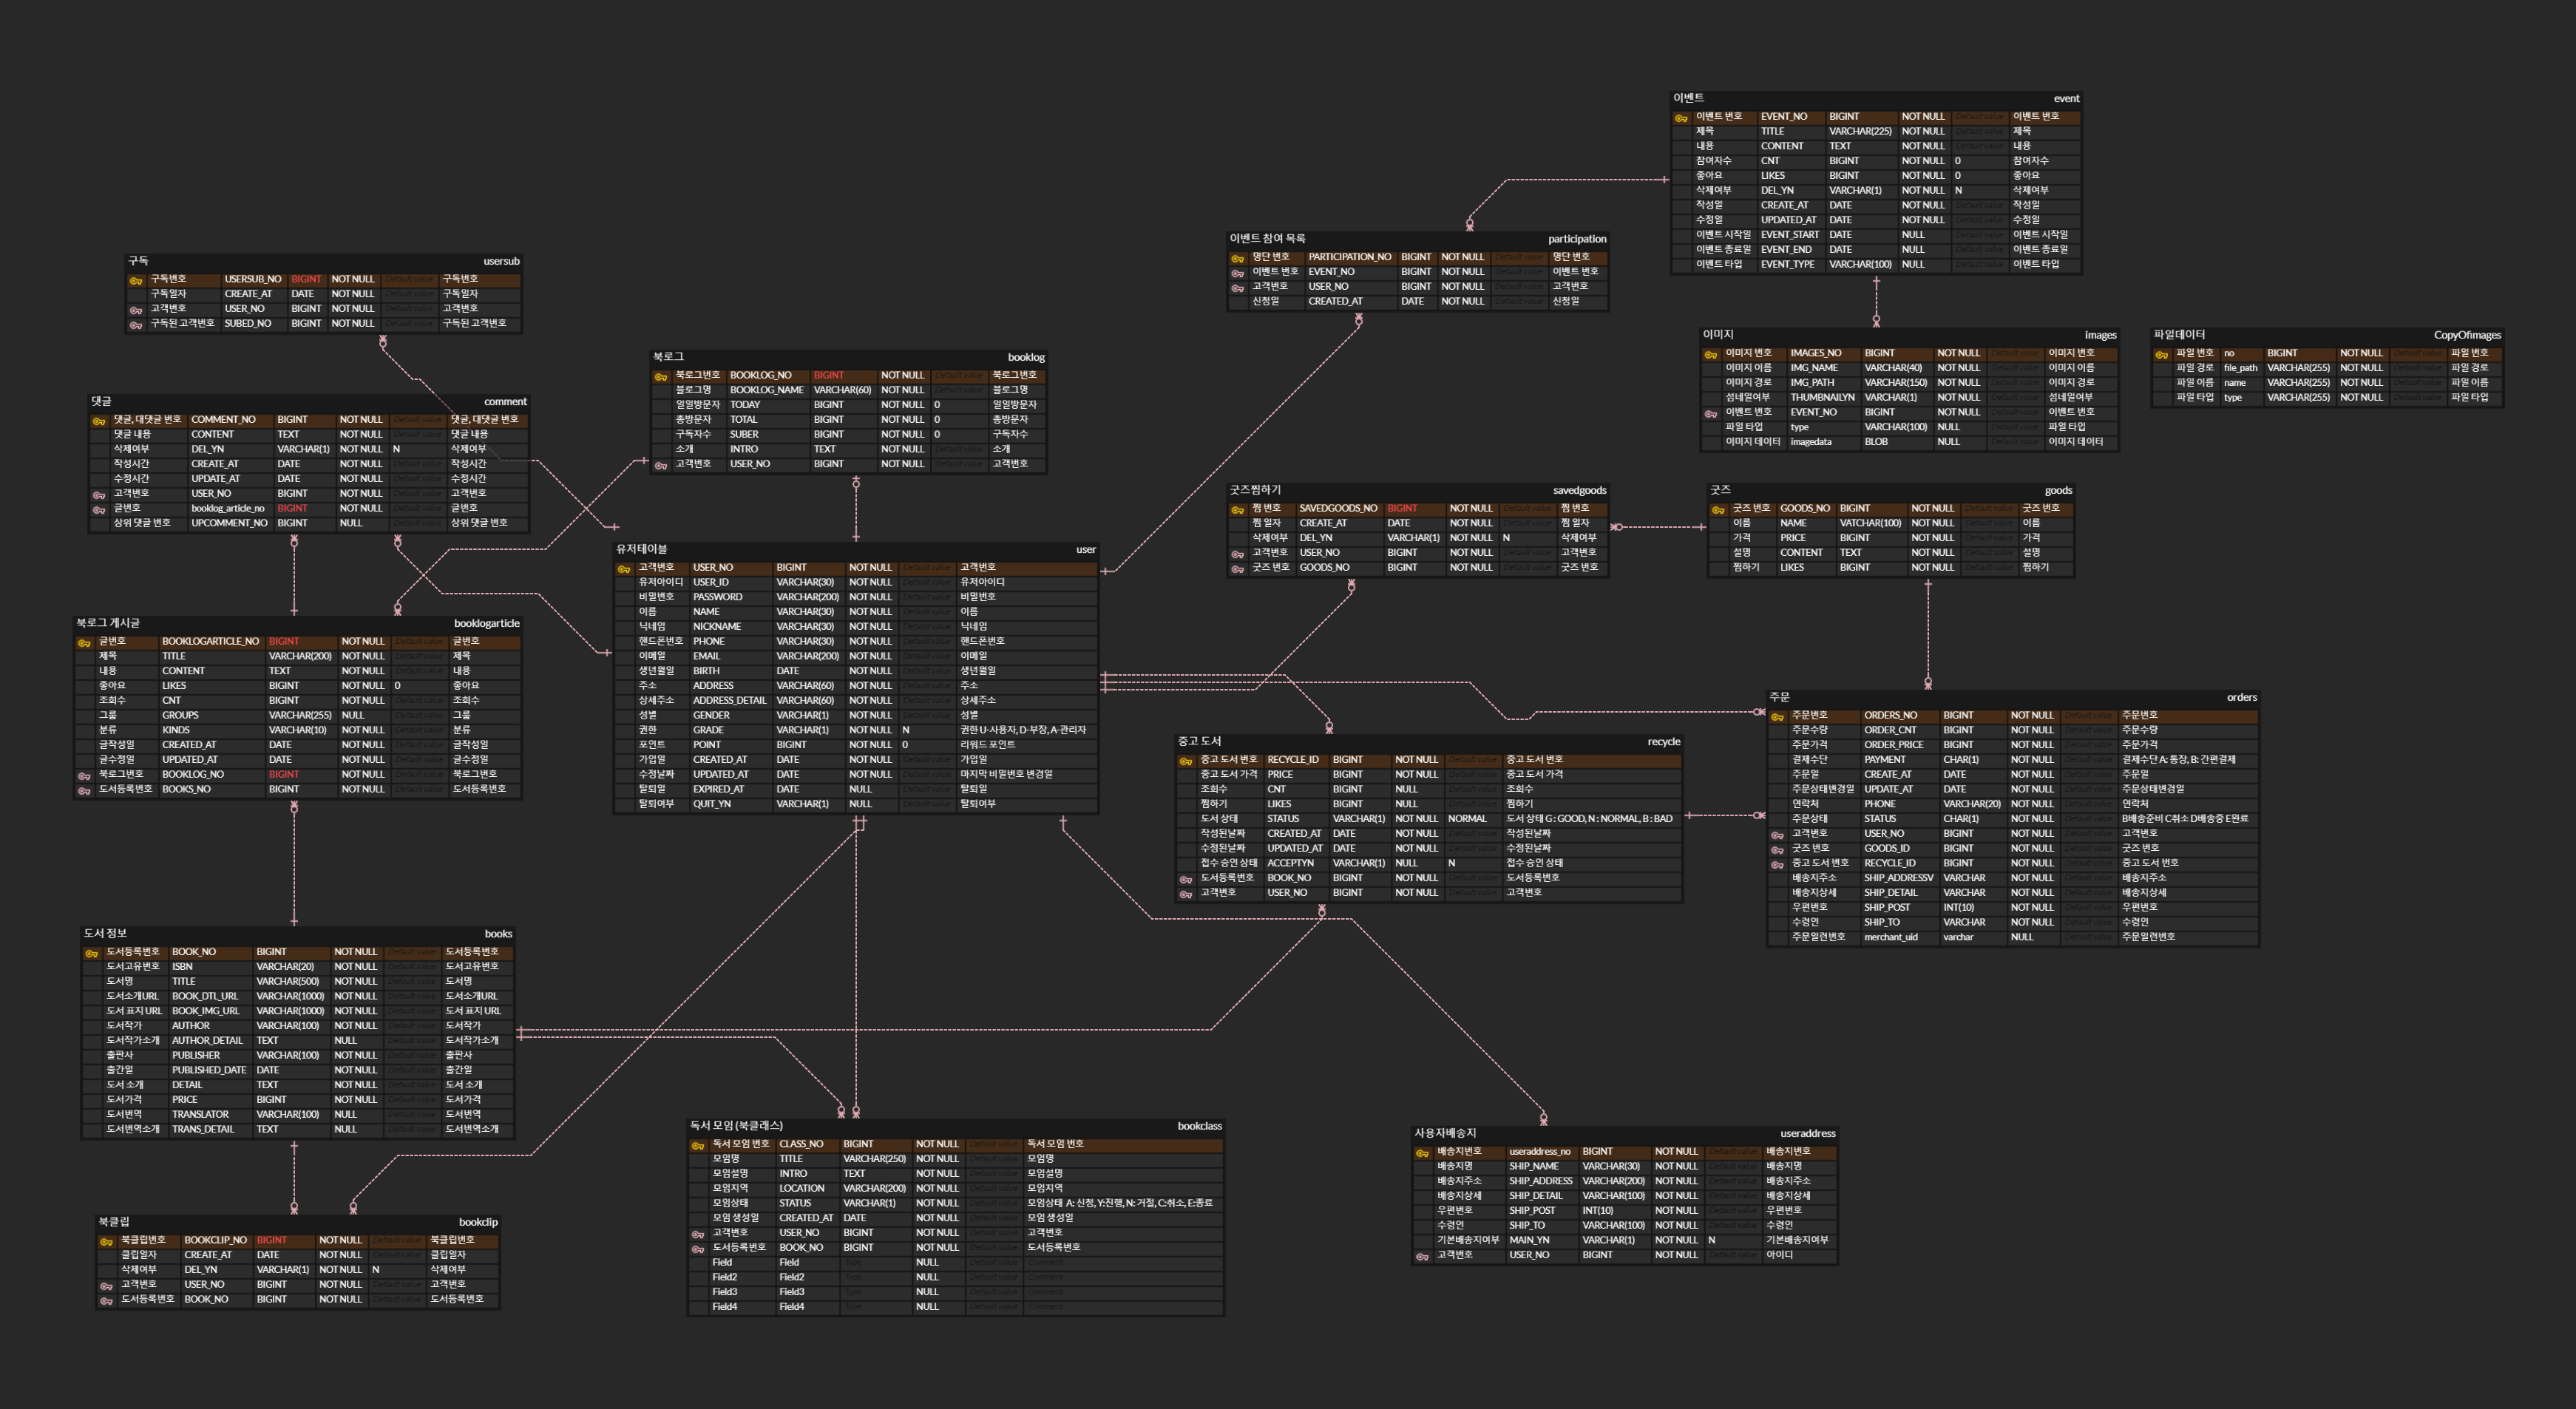Click the 'savedgoods' table name label

click(x=1579, y=491)
